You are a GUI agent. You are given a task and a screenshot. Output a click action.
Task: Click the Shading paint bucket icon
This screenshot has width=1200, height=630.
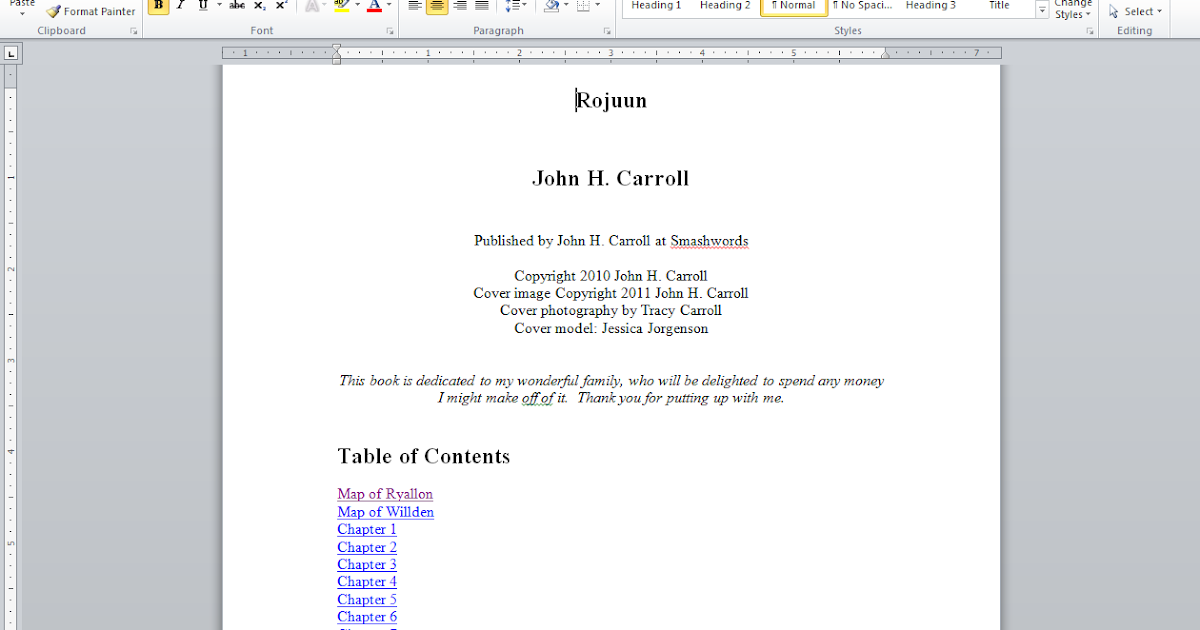(x=551, y=6)
